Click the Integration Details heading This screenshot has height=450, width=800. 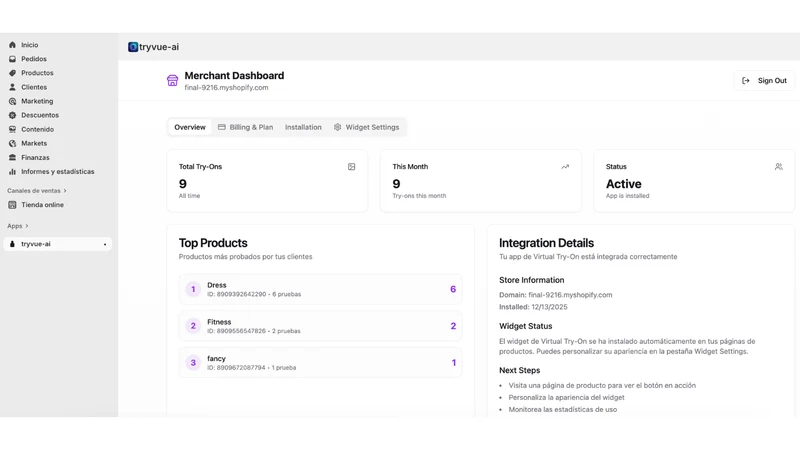coord(546,243)
